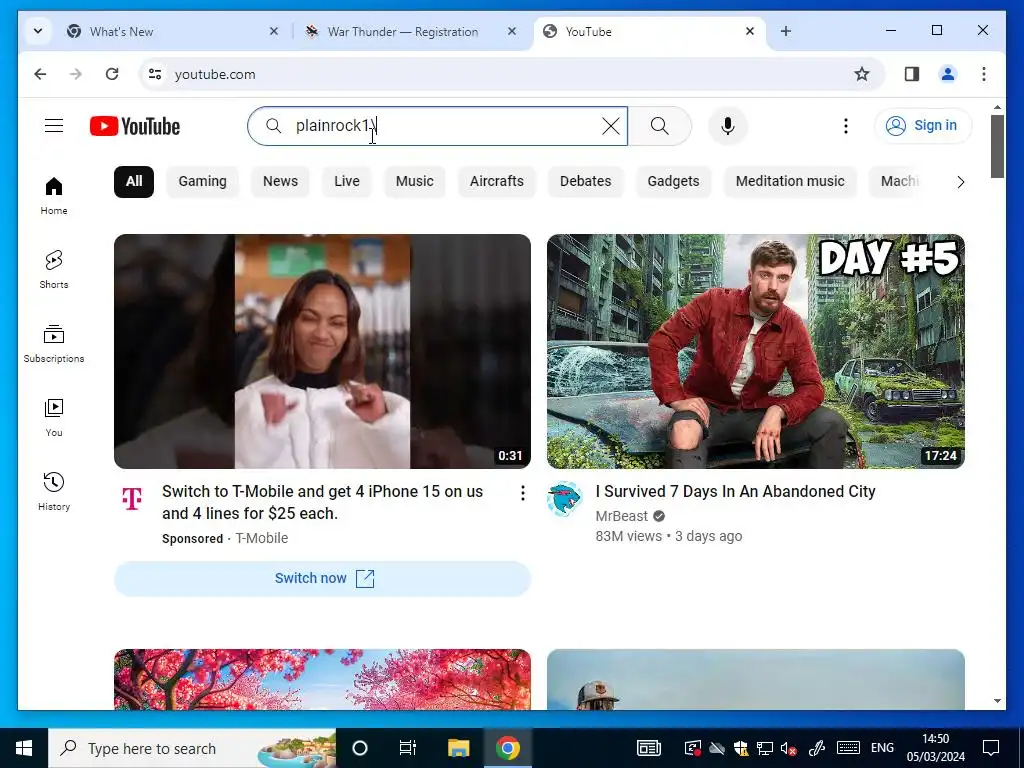Click the page vertical scrollbar thumb

(997, 146)
